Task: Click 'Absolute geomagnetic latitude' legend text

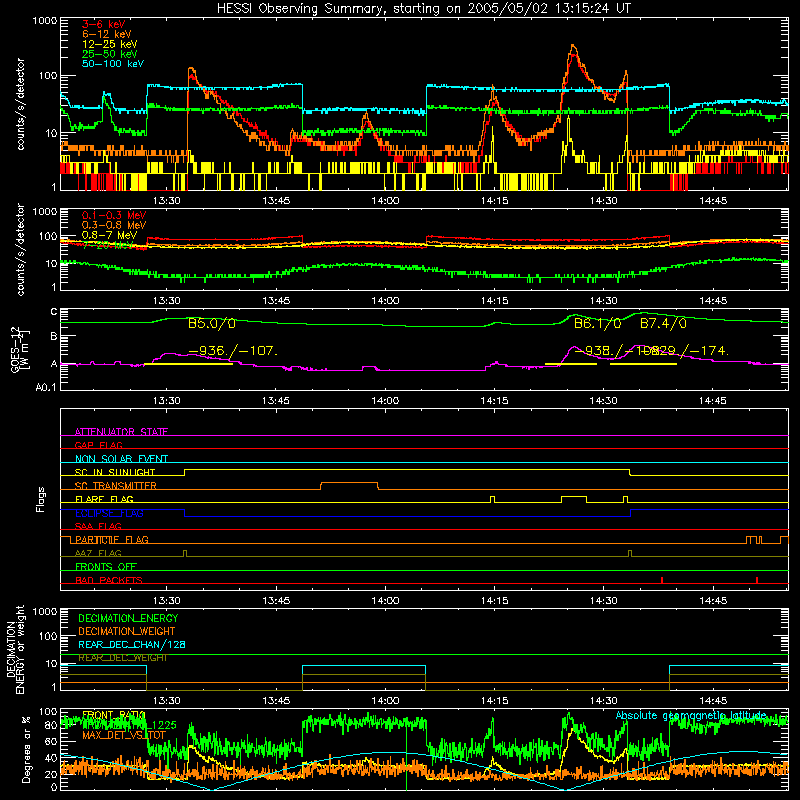Action: click(691, 715)
